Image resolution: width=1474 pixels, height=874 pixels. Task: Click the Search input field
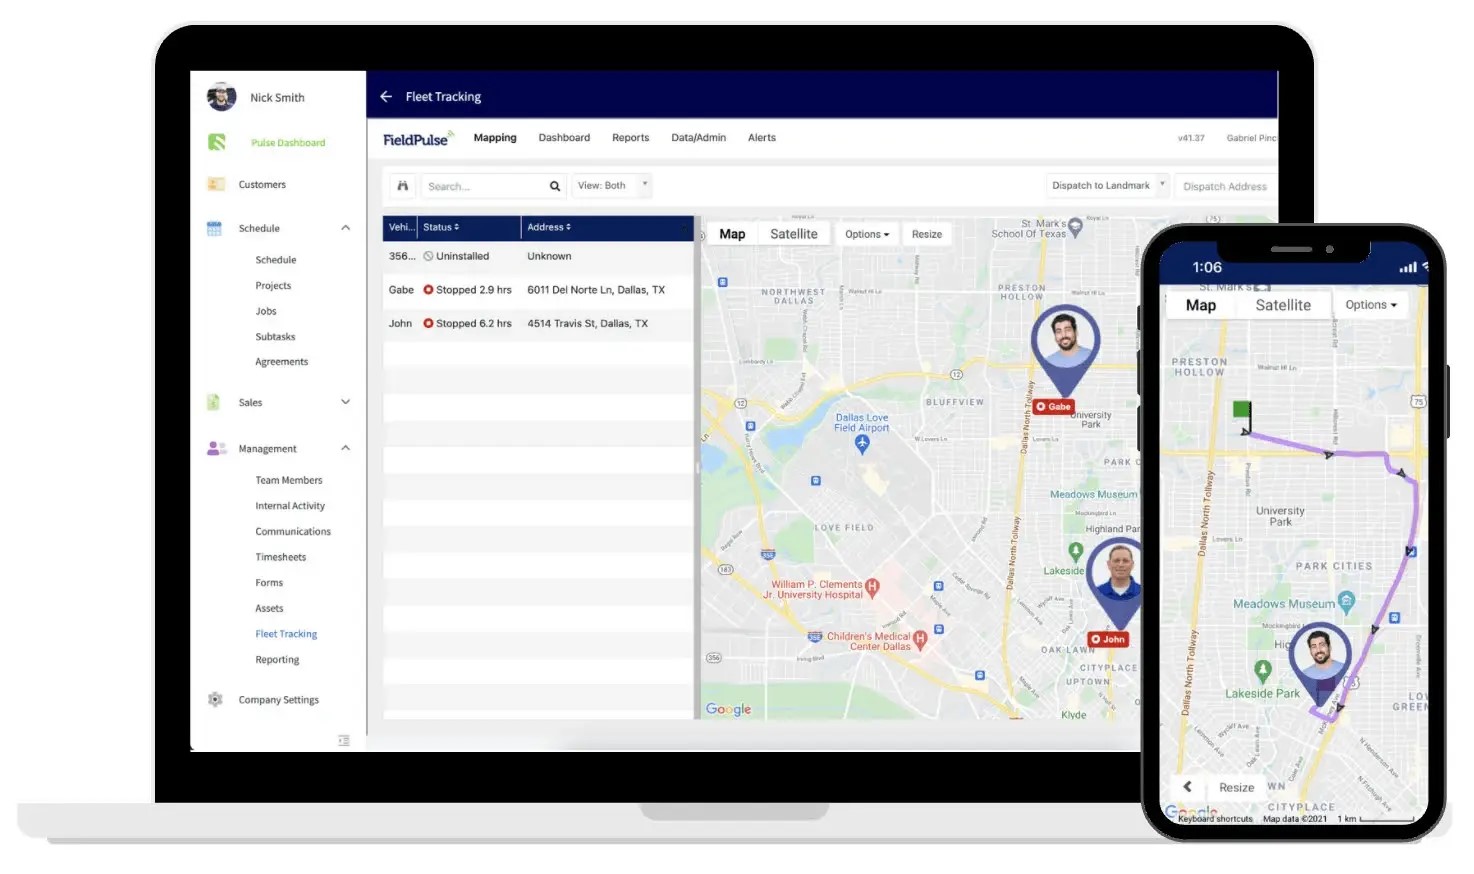point(490,185)
